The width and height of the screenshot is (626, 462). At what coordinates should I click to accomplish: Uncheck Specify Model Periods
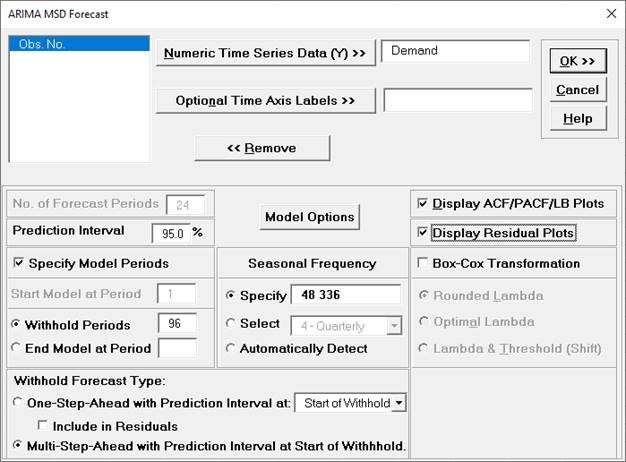(20, 264)
